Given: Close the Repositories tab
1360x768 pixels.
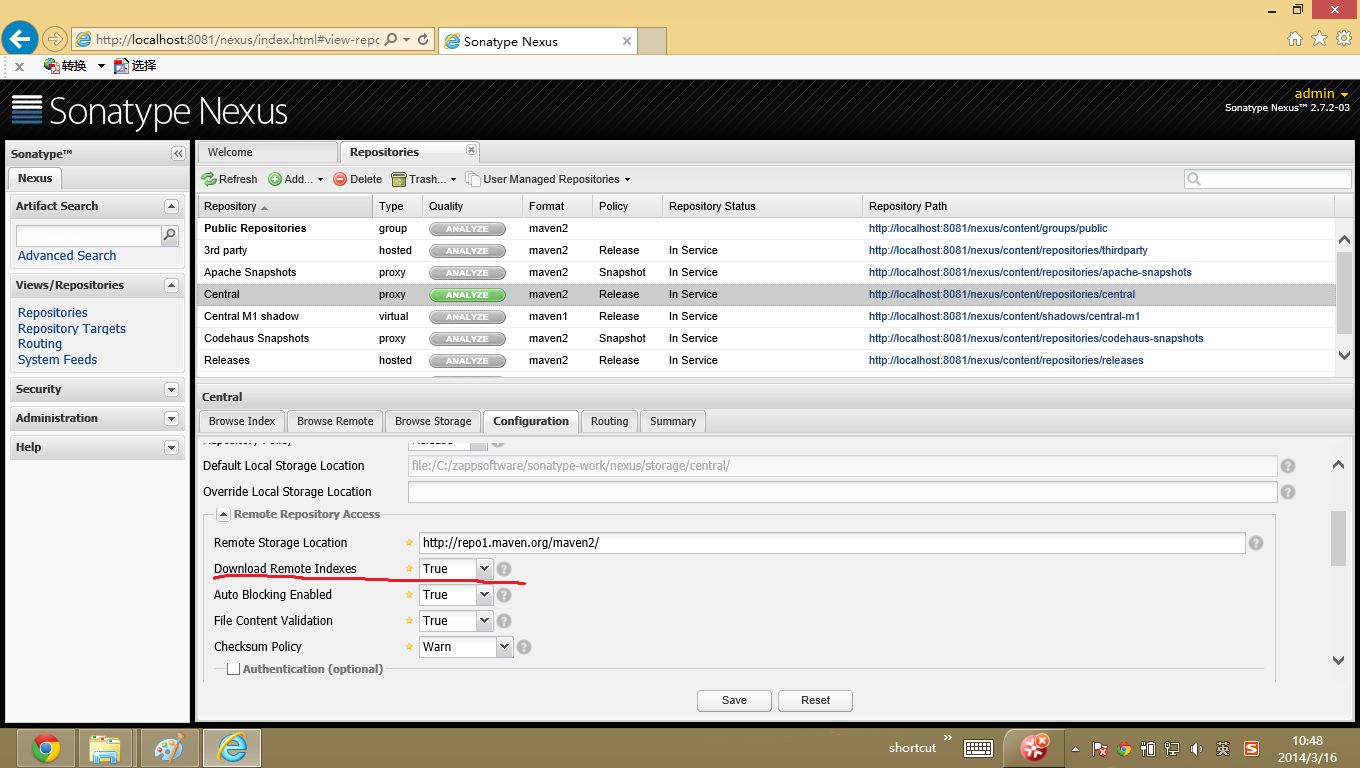Looking at the screenshot, I should (x=472, y=150).
